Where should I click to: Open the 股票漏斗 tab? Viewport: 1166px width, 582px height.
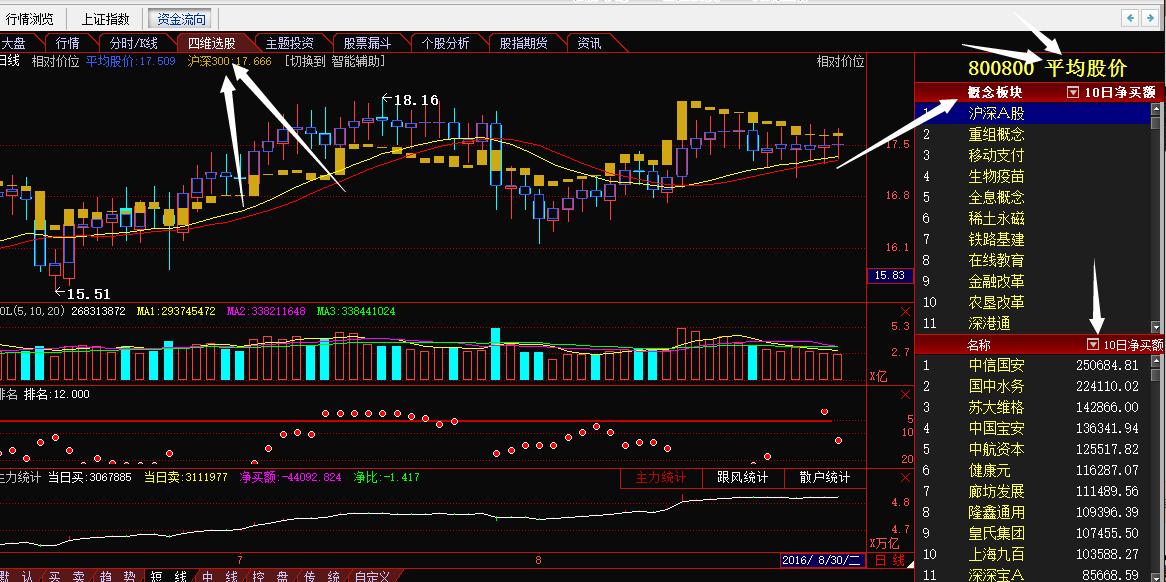(x=367, y=43)
